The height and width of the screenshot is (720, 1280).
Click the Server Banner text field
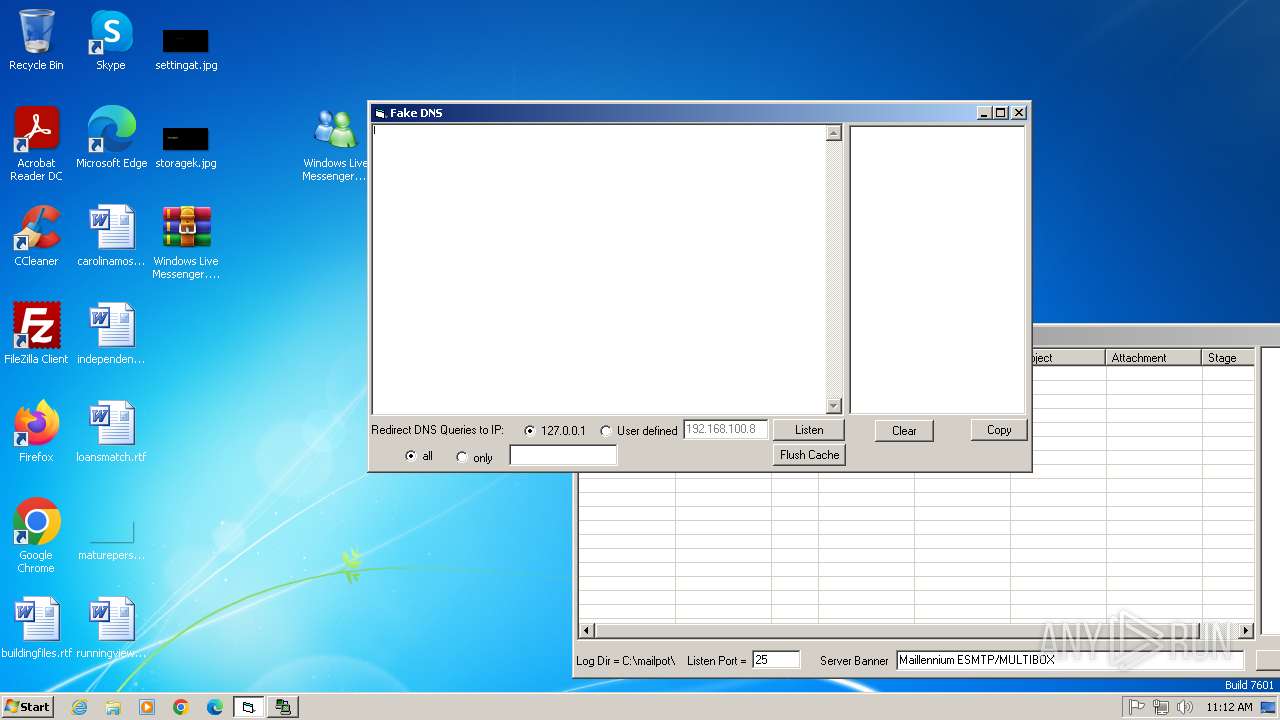click(1070, 660)
